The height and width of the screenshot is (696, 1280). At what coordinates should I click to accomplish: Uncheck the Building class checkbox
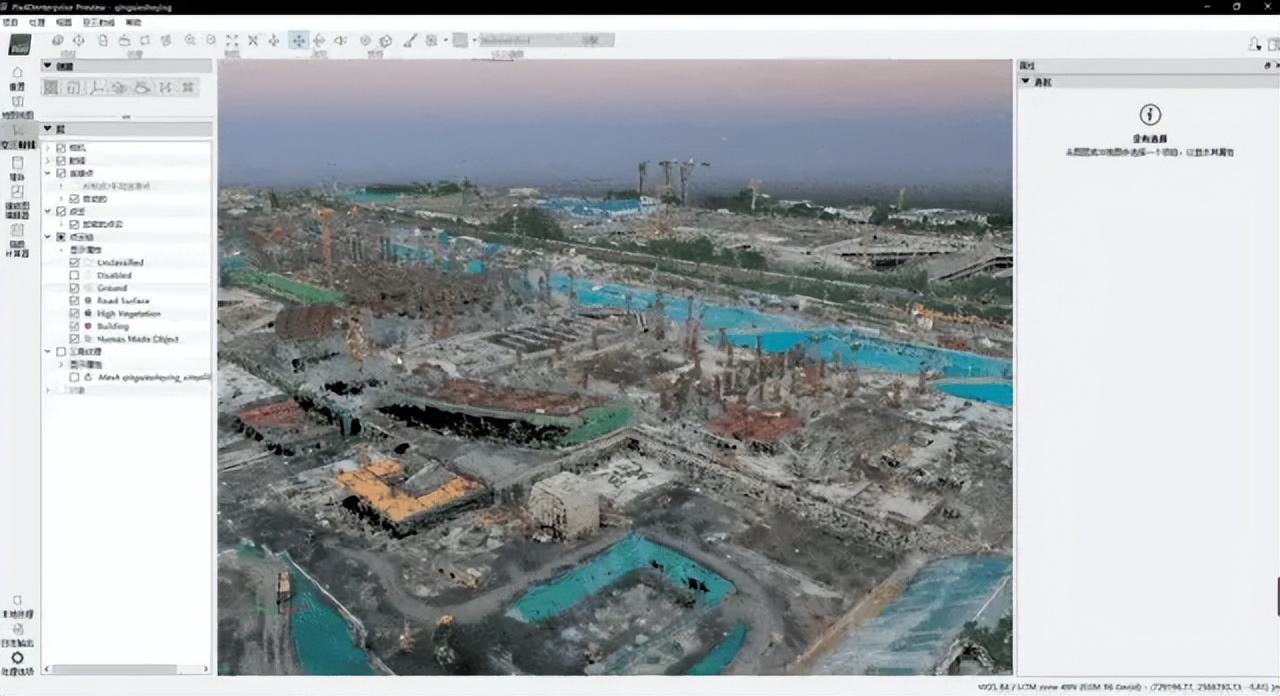click(75, 326)
